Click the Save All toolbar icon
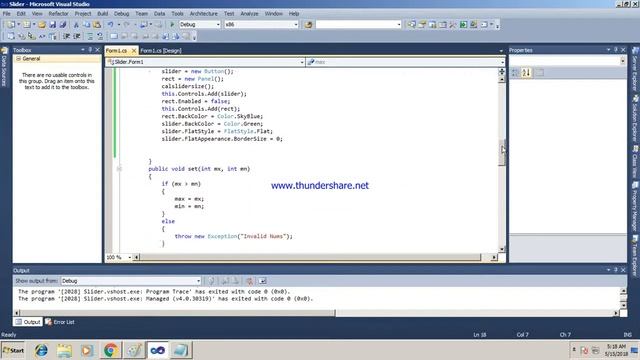Screen dimensions: 640x360 pyautogui.click(x=62, y=24)
